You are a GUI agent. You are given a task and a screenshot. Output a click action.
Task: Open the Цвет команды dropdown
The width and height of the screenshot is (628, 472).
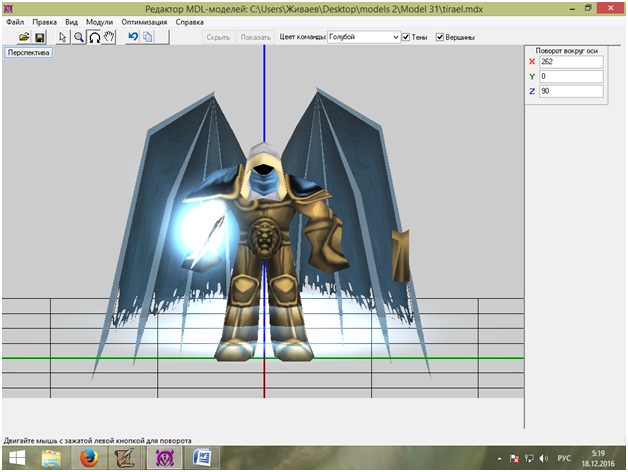[363, 37]
